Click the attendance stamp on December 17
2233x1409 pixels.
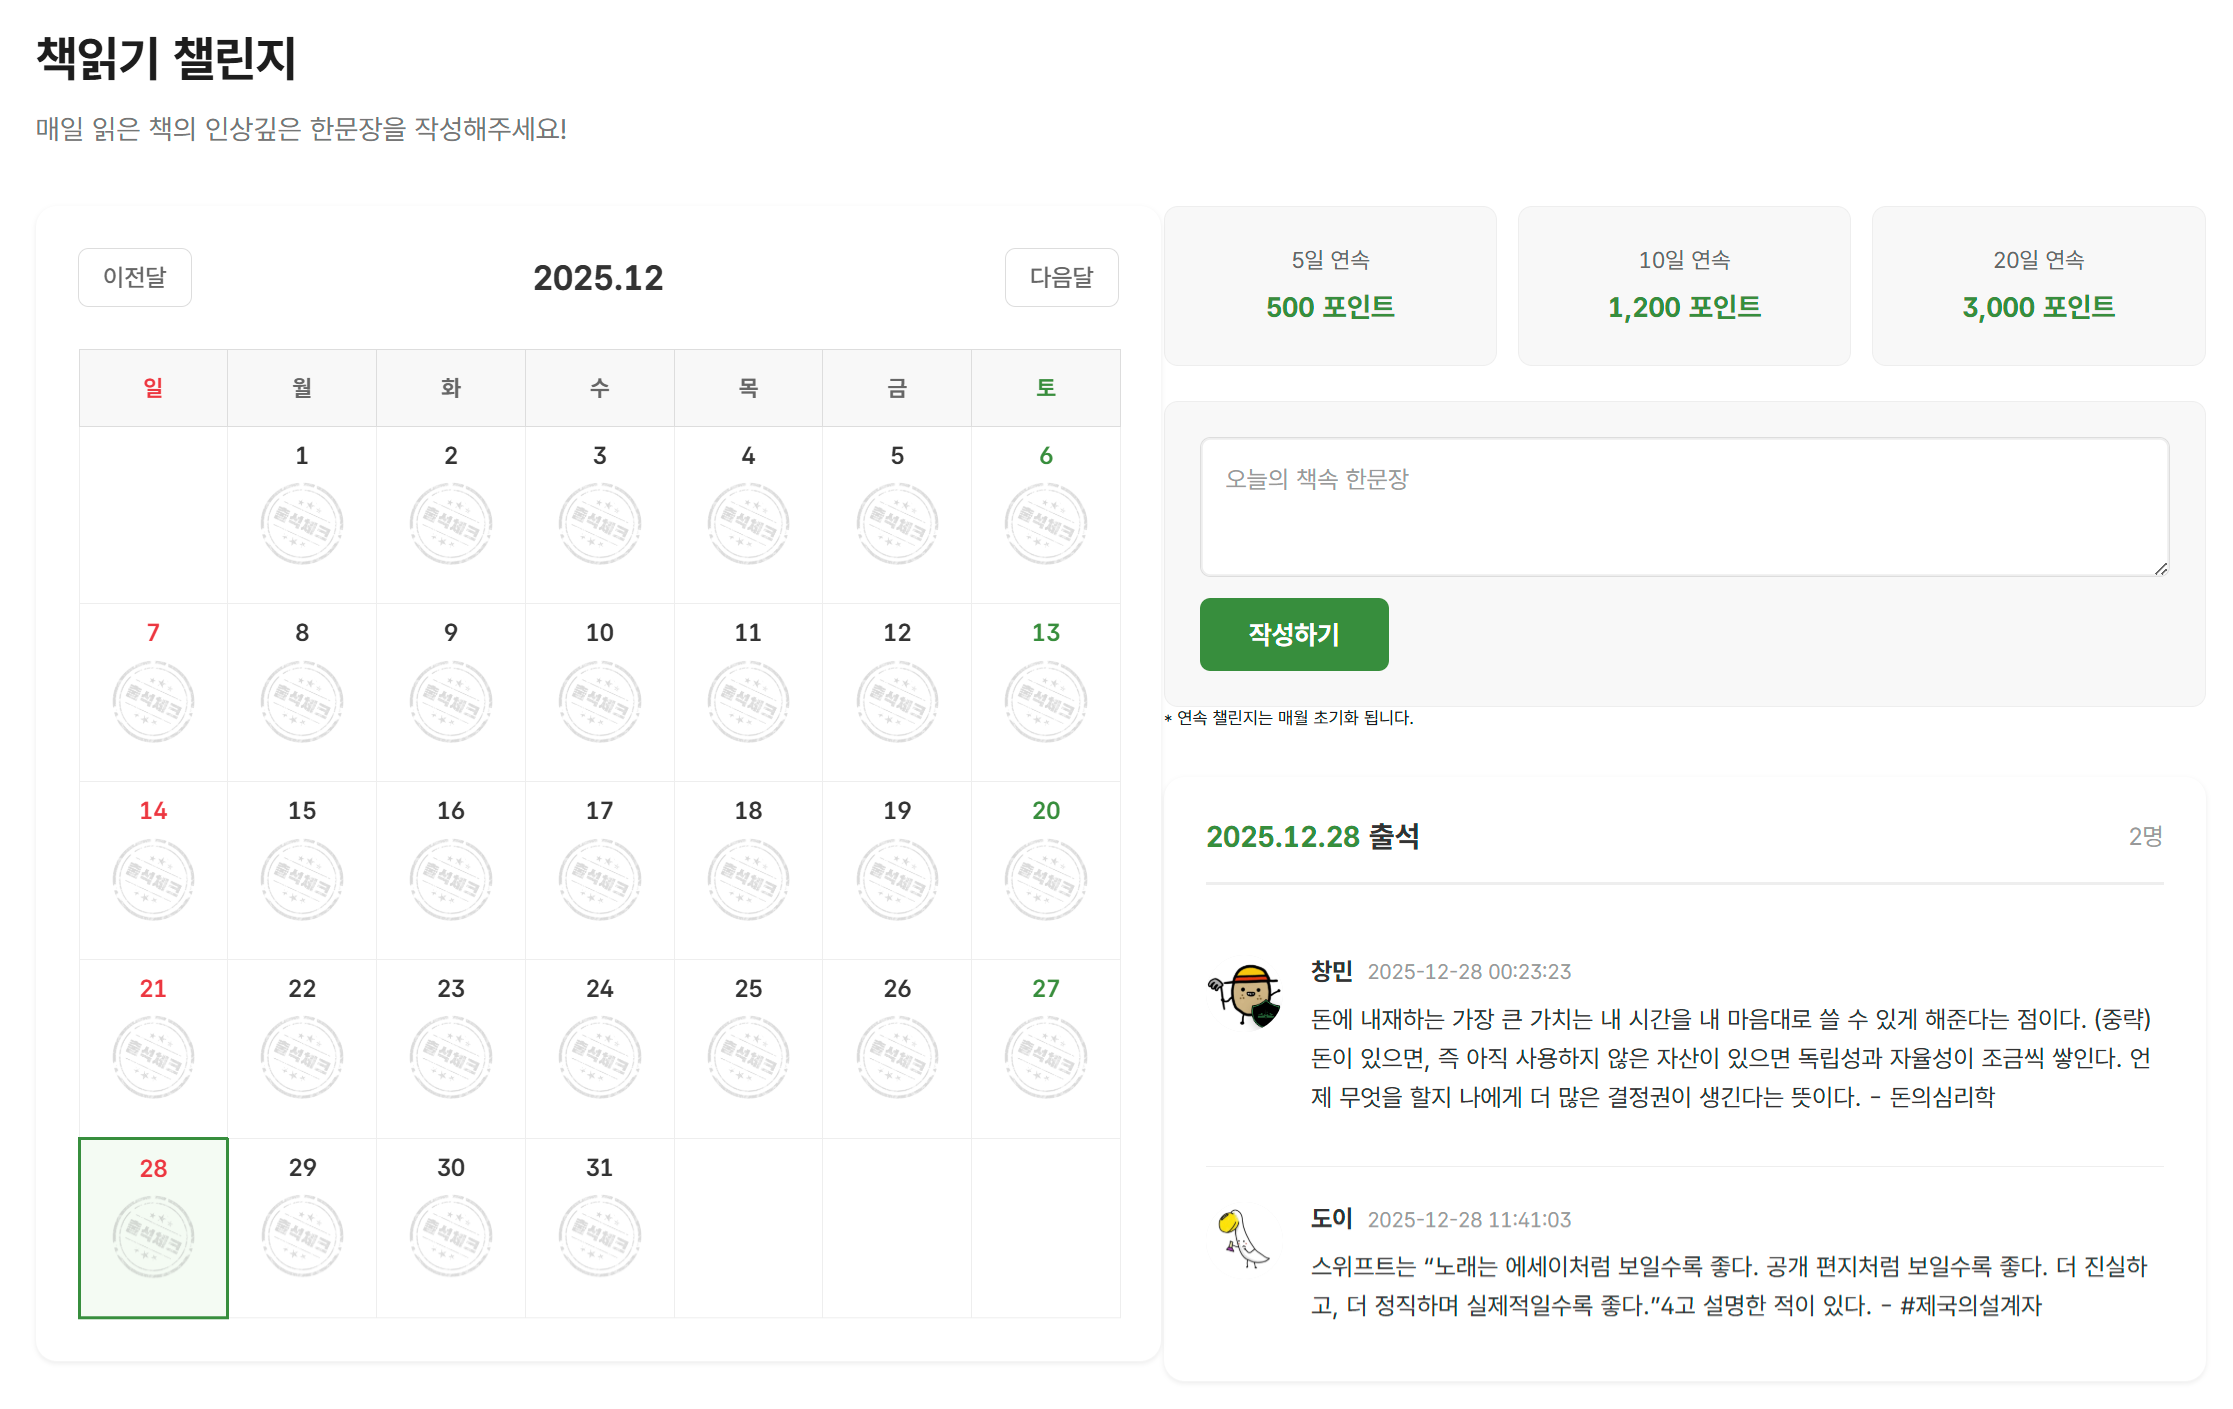(599, 879)
